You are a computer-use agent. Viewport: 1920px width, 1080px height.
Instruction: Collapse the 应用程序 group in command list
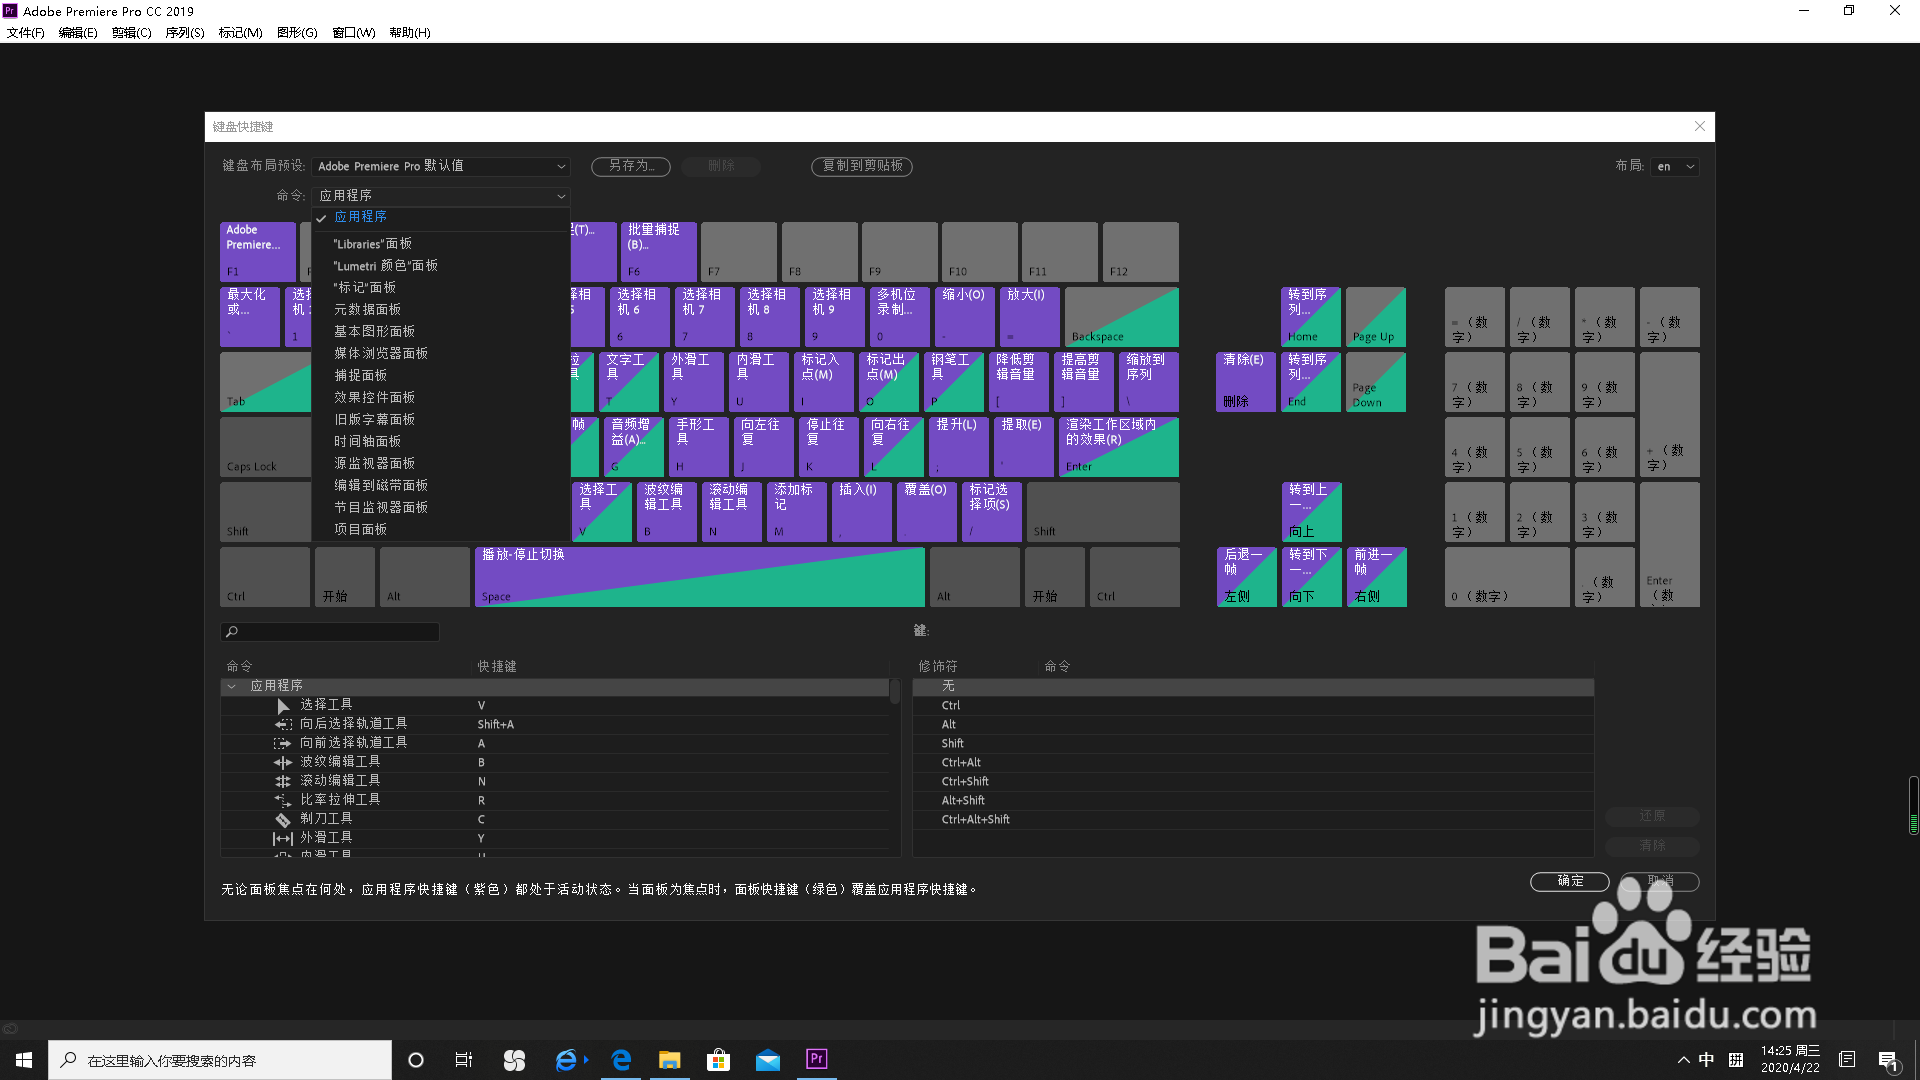pos(232,686)
